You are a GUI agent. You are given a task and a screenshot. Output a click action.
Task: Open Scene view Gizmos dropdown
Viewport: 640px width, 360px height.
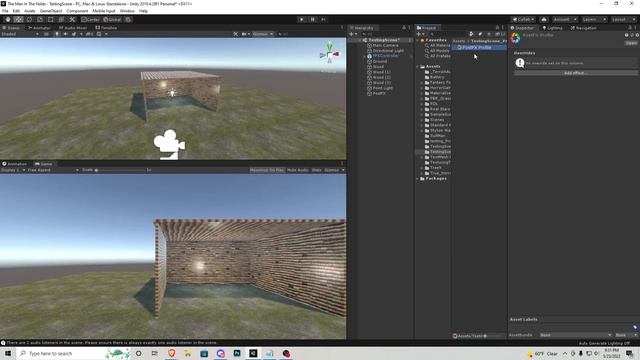click(x=263, y=34)
